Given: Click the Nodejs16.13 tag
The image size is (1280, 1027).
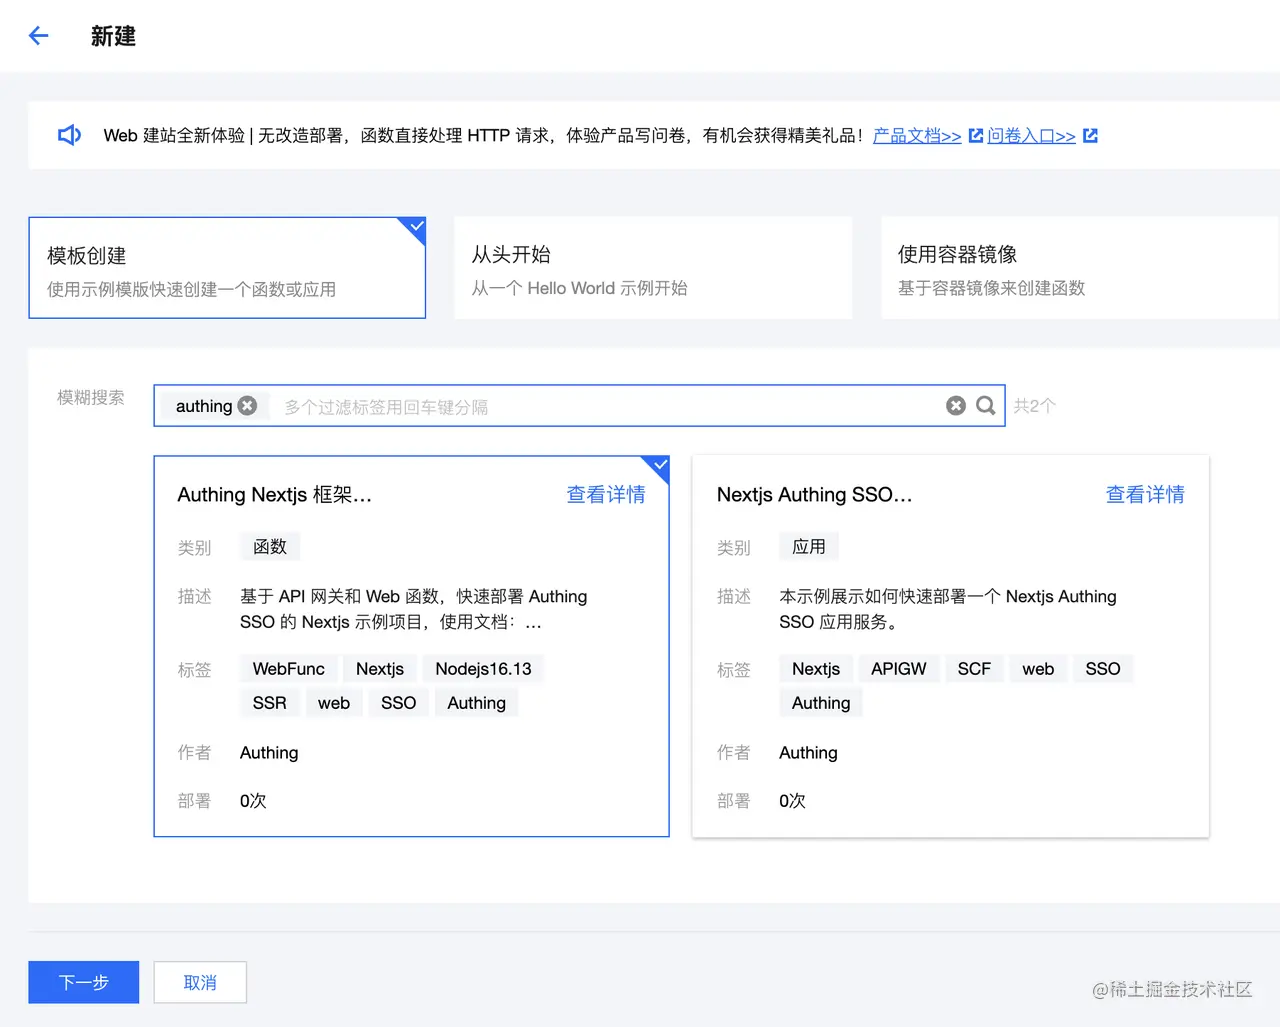Looking at the screenshot, I should pyautogui.click(x=483, y=669).
